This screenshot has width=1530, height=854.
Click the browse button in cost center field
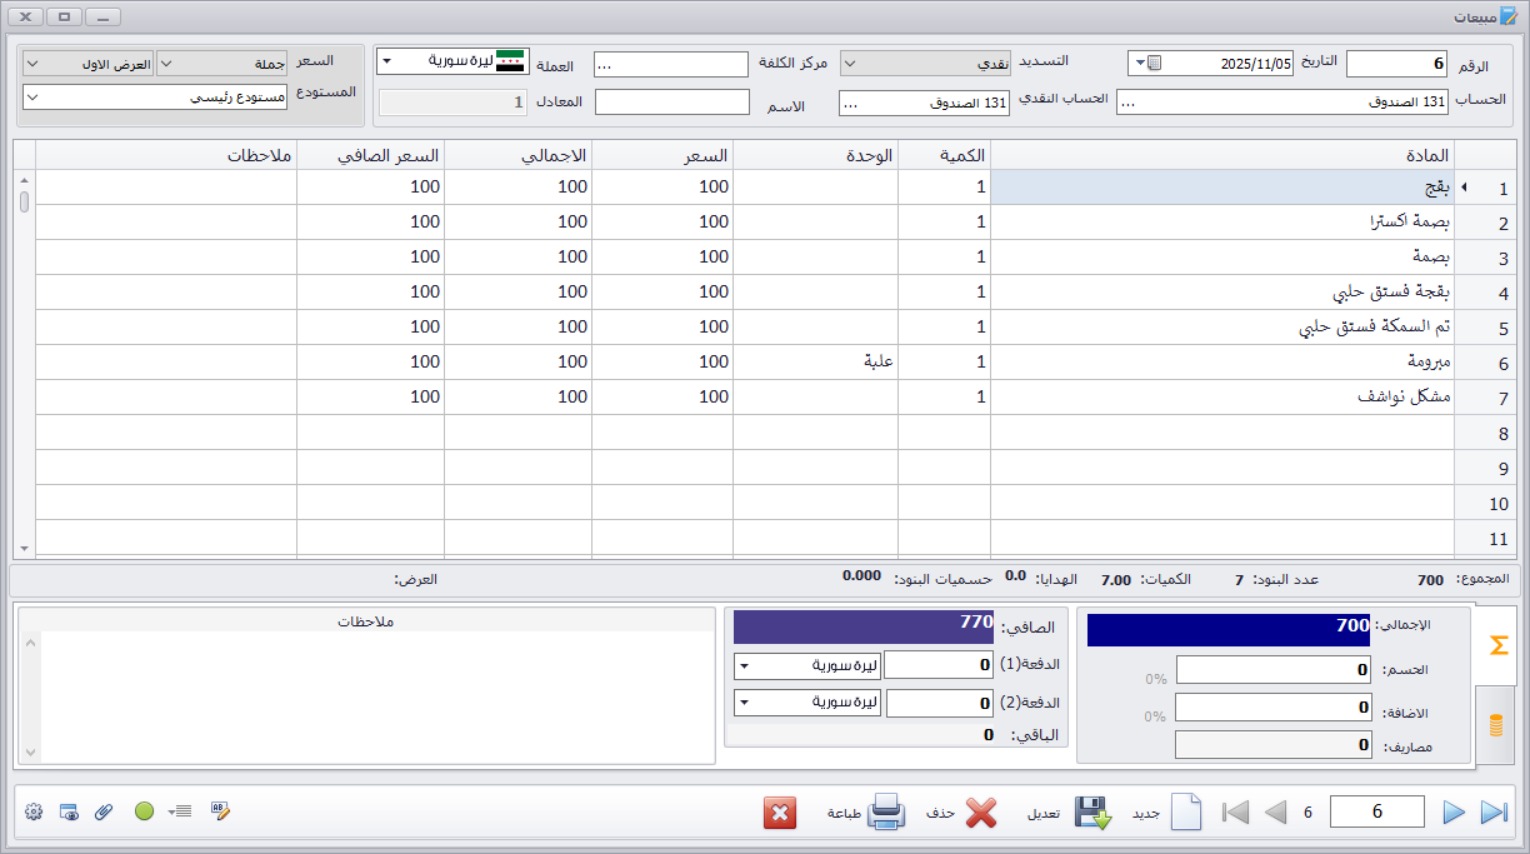[x=604, y=65]
